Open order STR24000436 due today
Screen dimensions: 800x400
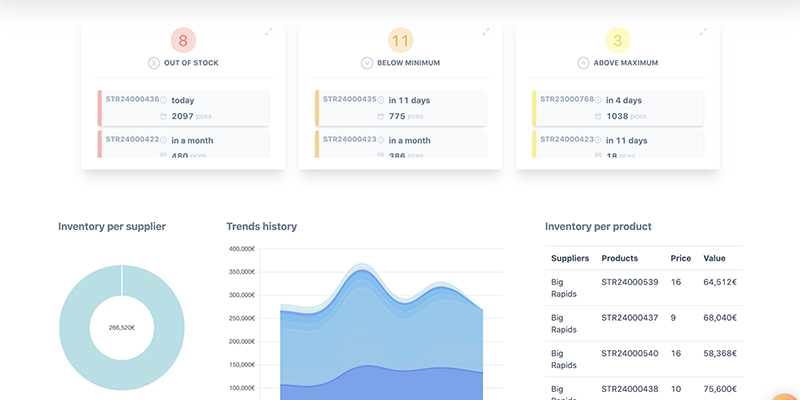[183, 108]
